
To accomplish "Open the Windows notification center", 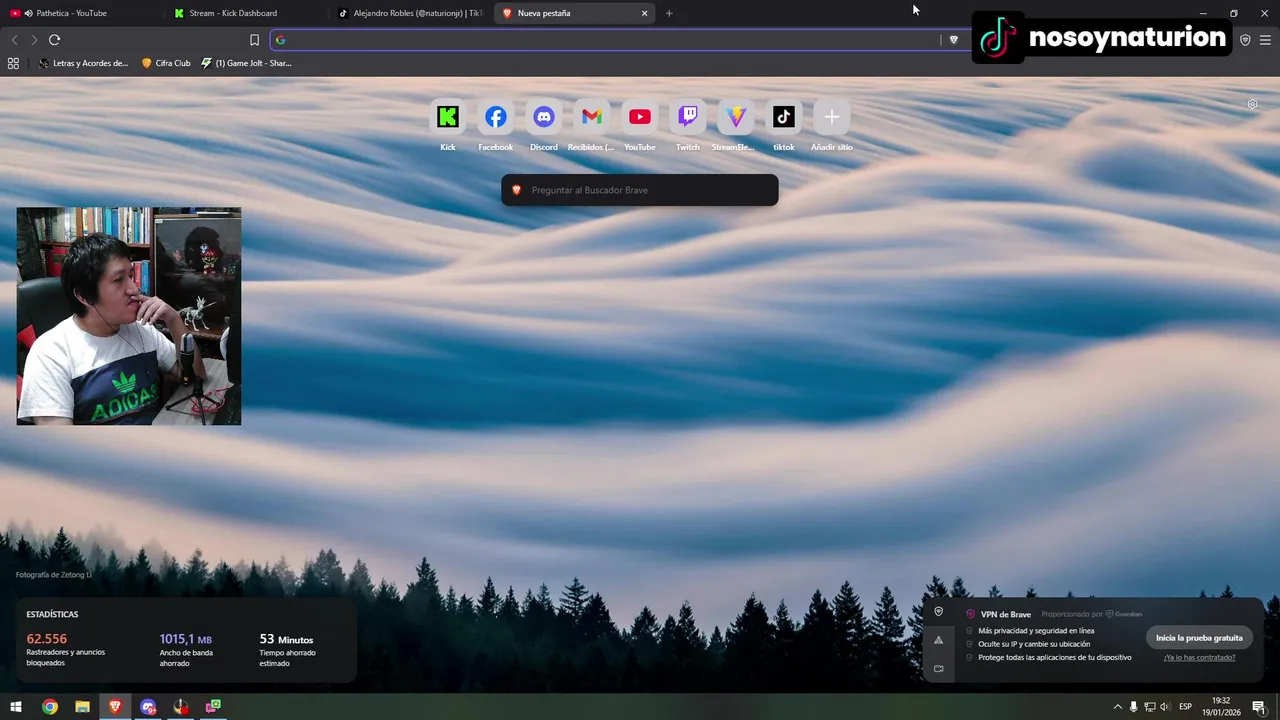I will pyautogui.click(x=1259, y=707).
